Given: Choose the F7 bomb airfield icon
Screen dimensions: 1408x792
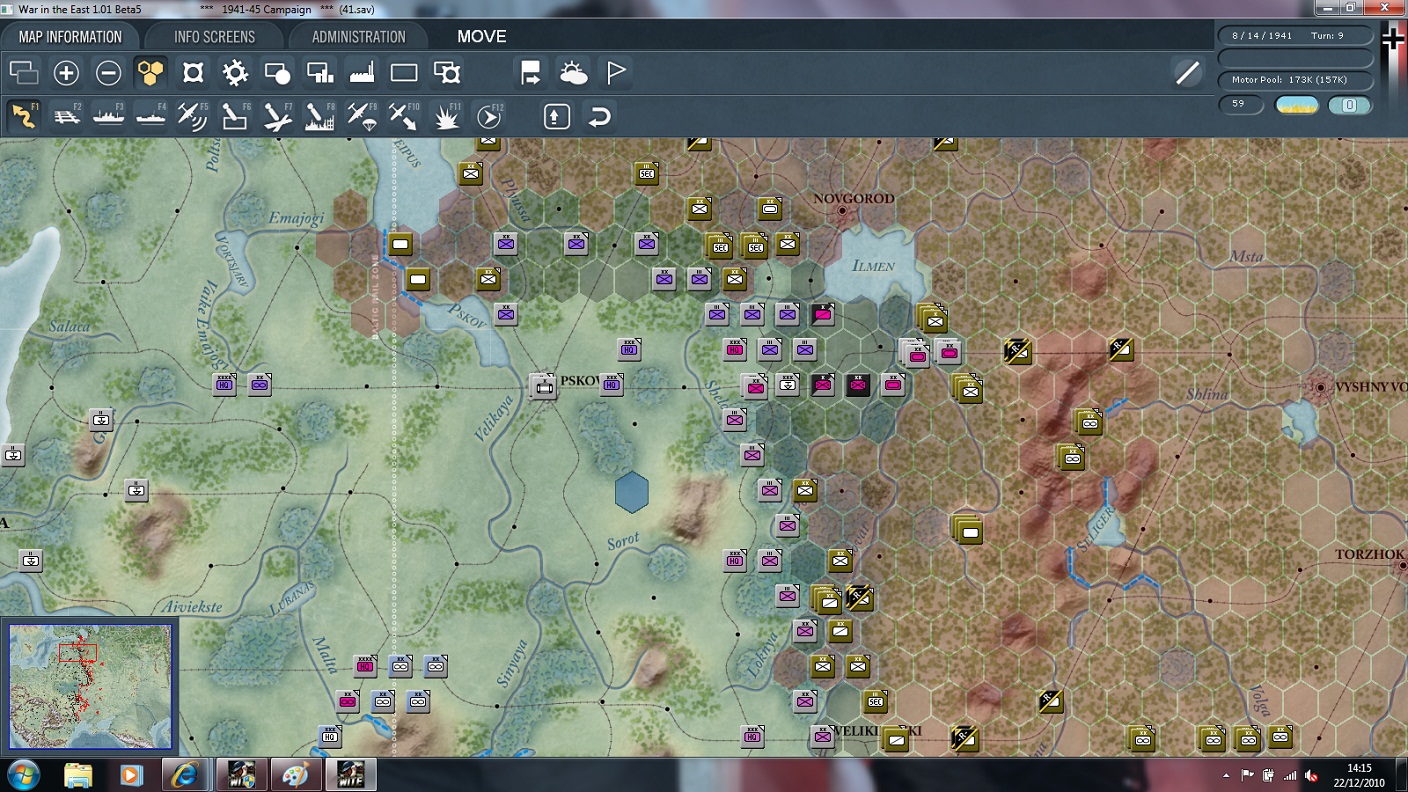Looking at the screenshot, I should 277,116.
